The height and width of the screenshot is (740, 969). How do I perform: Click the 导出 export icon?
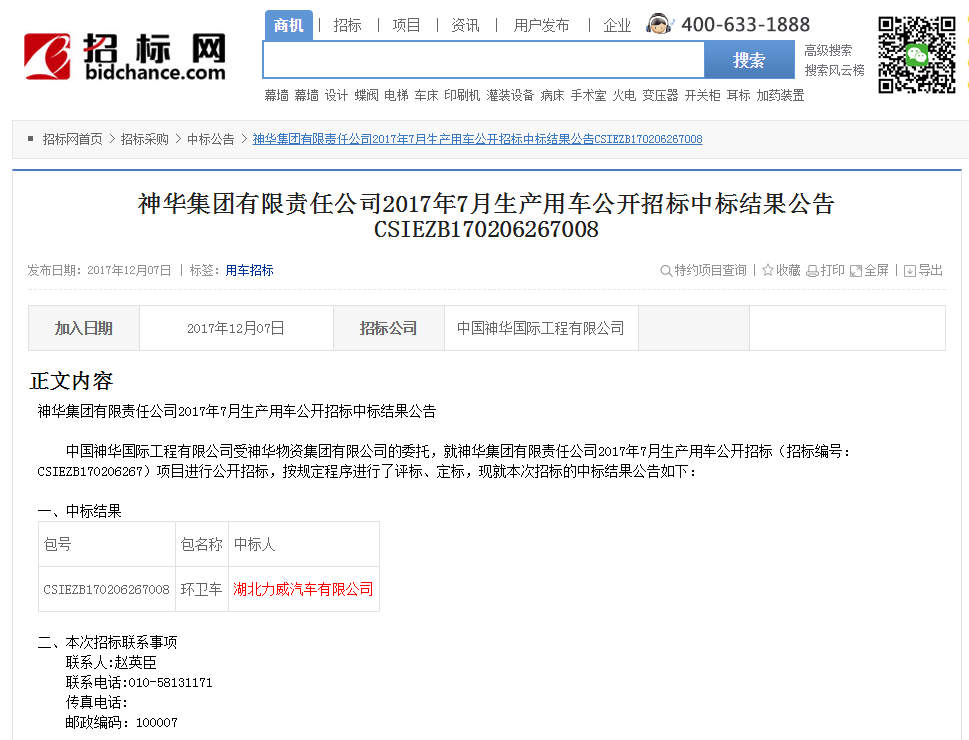910,271
